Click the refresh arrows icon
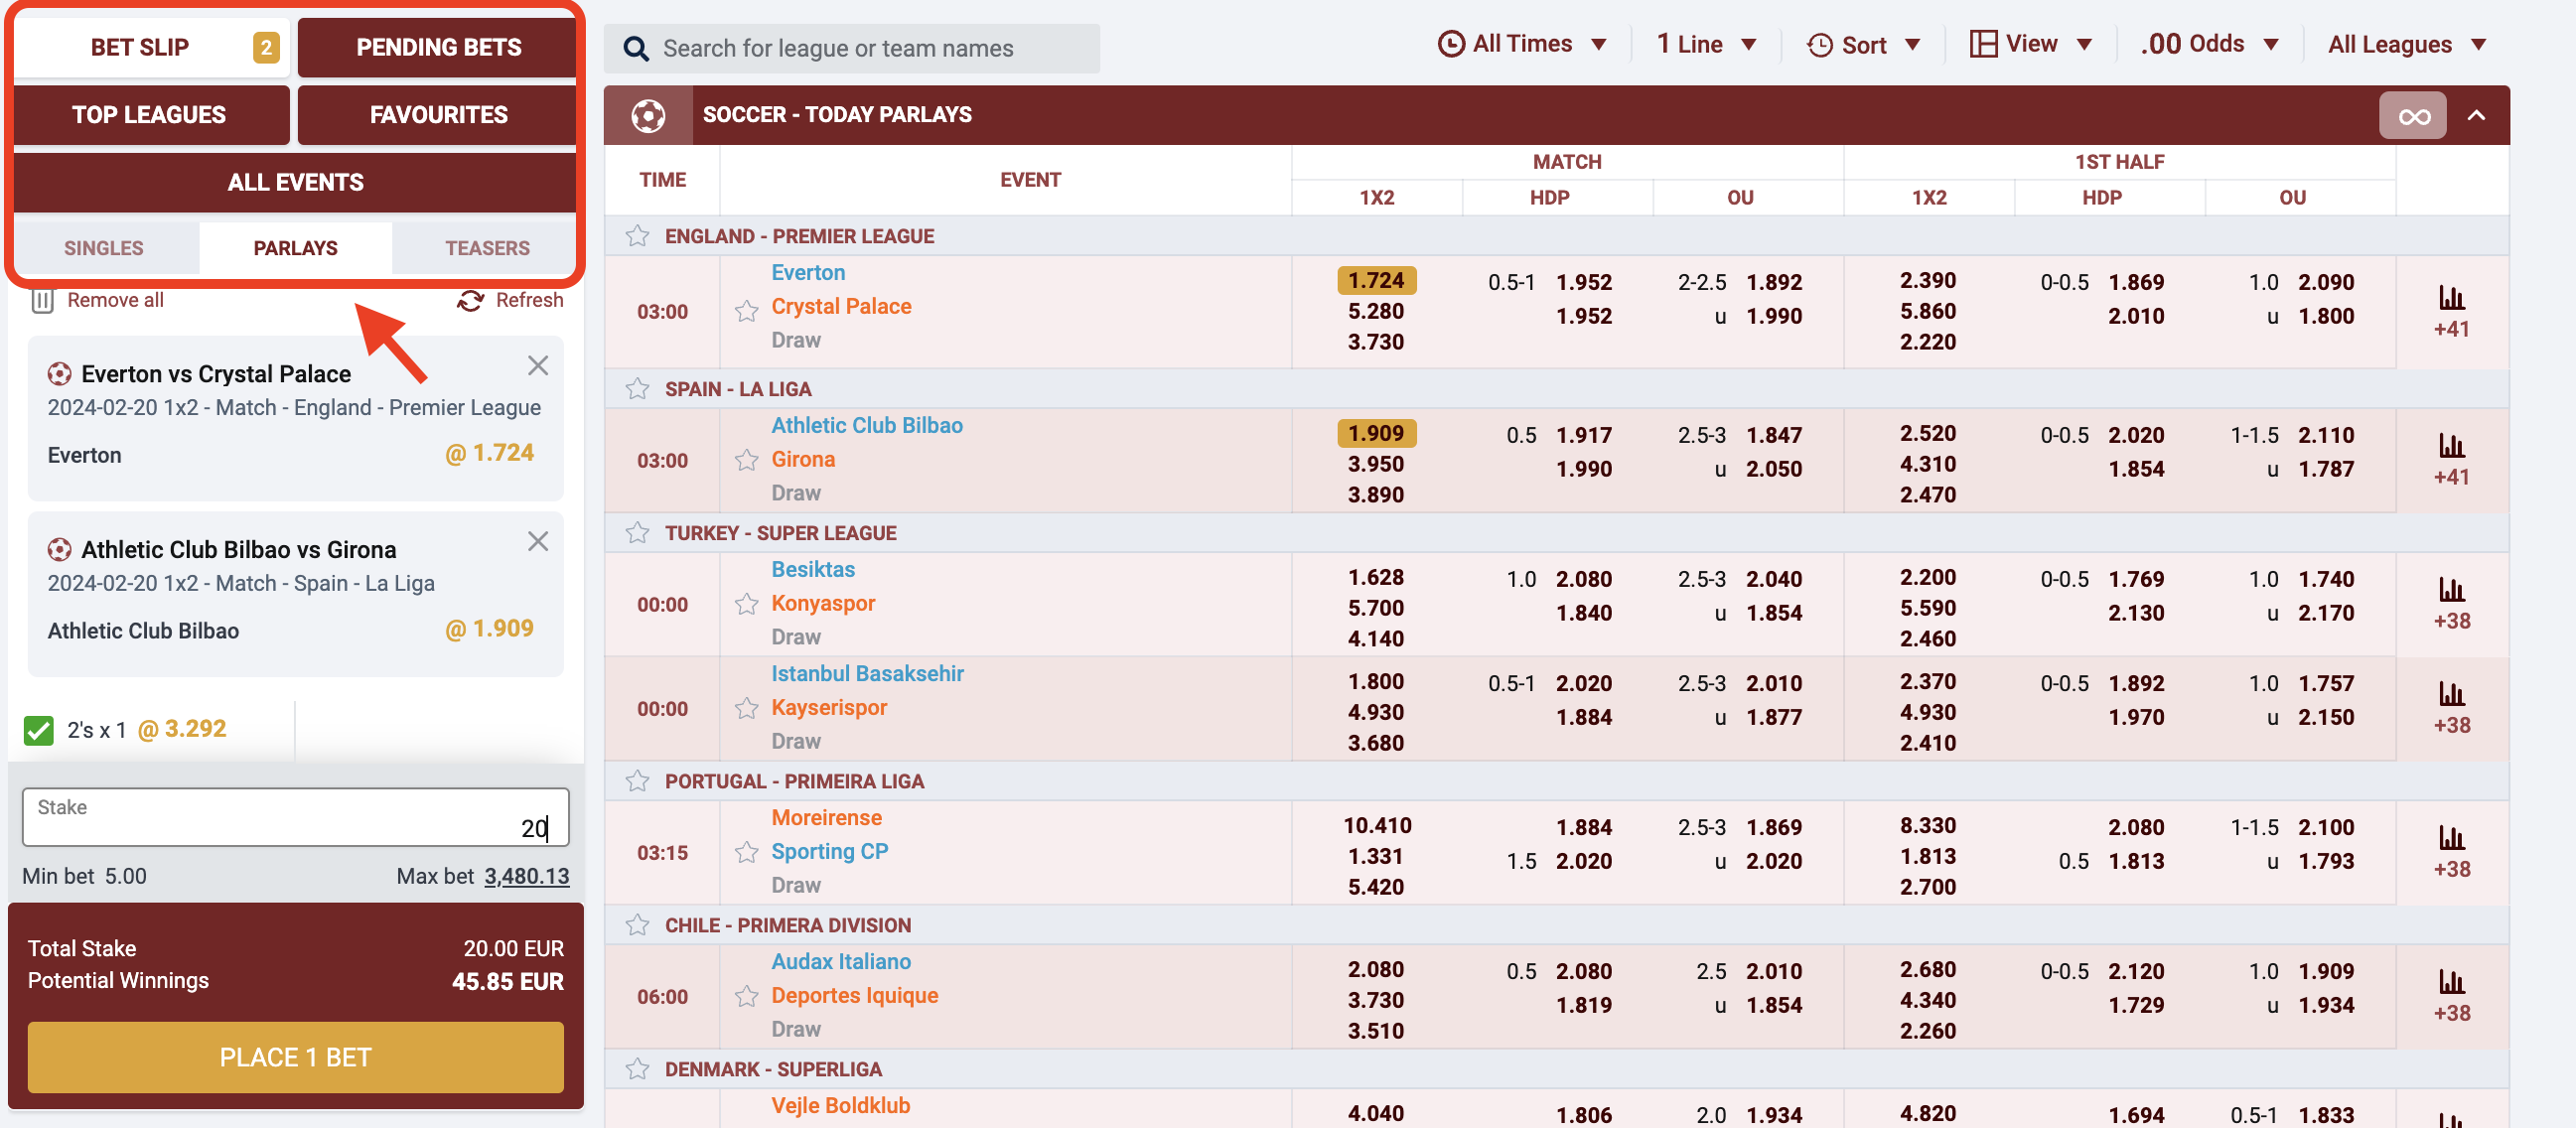The height and width of the screenshot is (1128, 2576). (x=470, y=301)
